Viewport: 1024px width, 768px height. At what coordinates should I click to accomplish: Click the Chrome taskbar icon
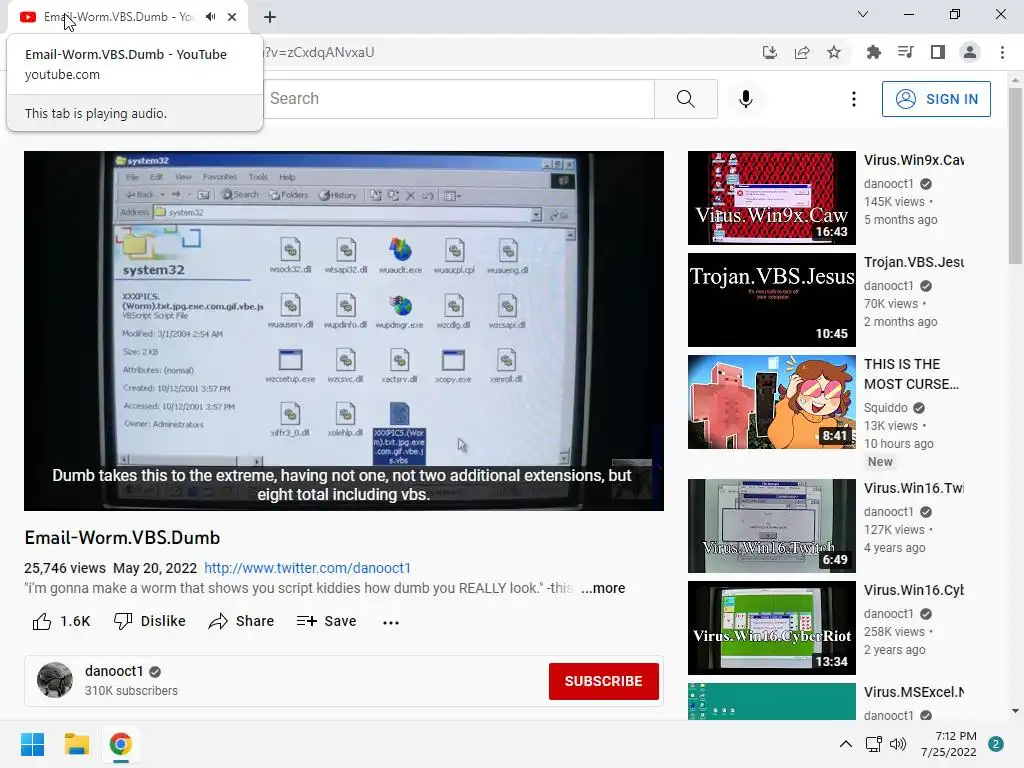[120, 744]
